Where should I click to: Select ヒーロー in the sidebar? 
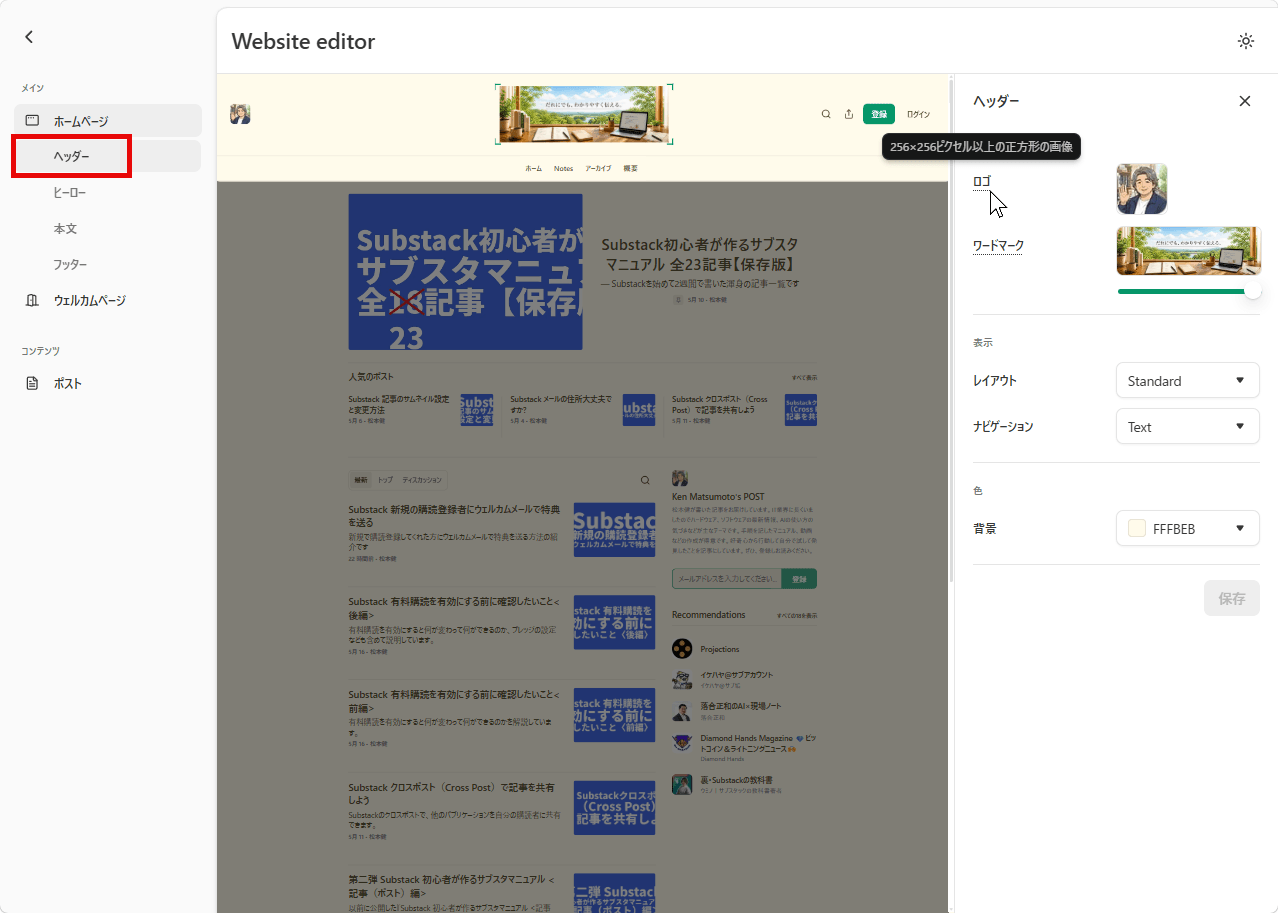tap(70, 192)
